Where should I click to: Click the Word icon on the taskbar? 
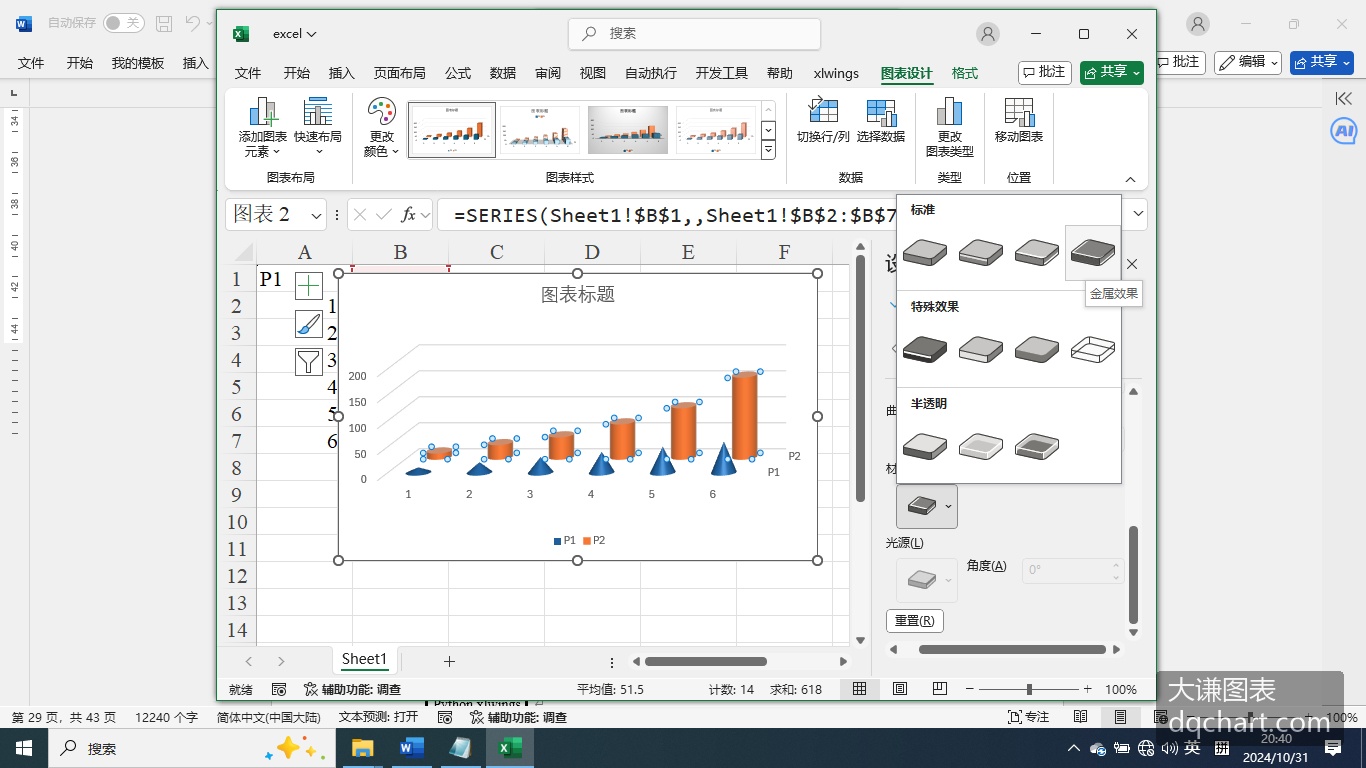[411, 748]
